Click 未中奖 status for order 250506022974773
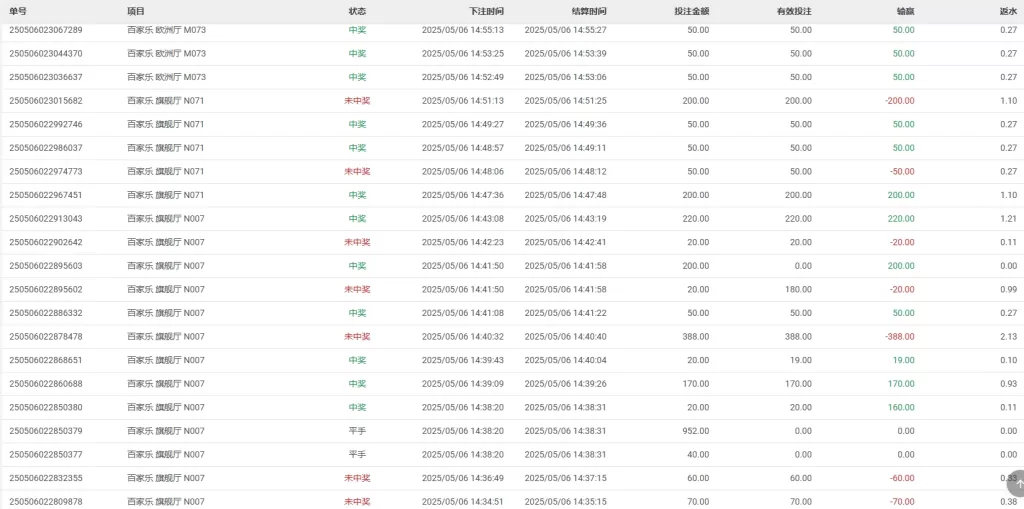Screen dimensions: 1024x509 click(357, 171)
